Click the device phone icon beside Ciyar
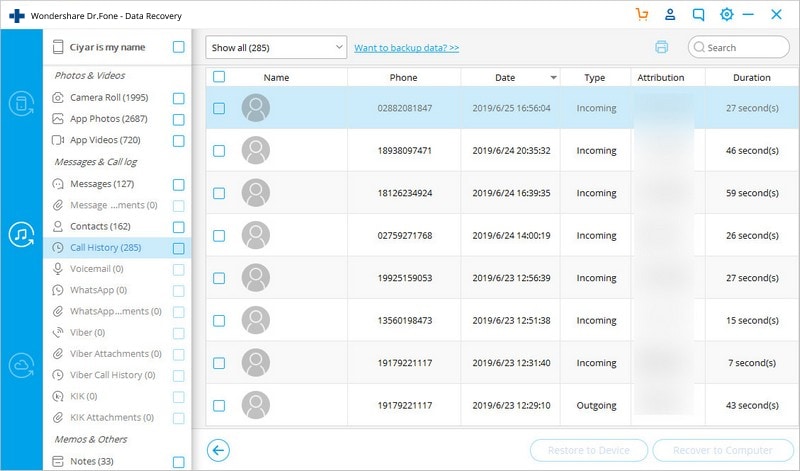 58,47
